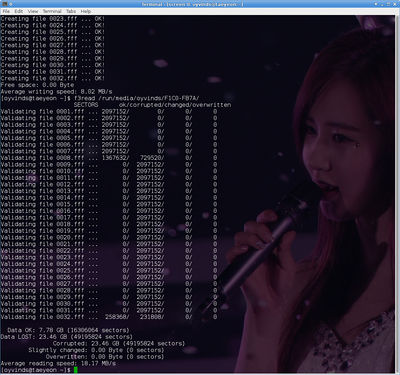Click the terminal window menu icon in title bar

pos(5,4)
